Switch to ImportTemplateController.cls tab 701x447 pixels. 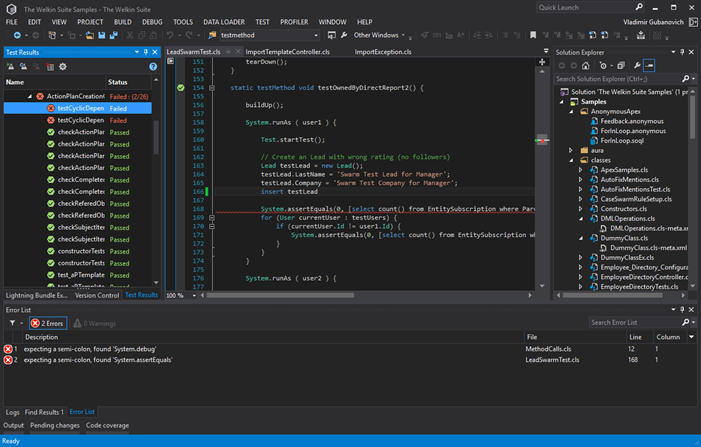click(287, 52)
